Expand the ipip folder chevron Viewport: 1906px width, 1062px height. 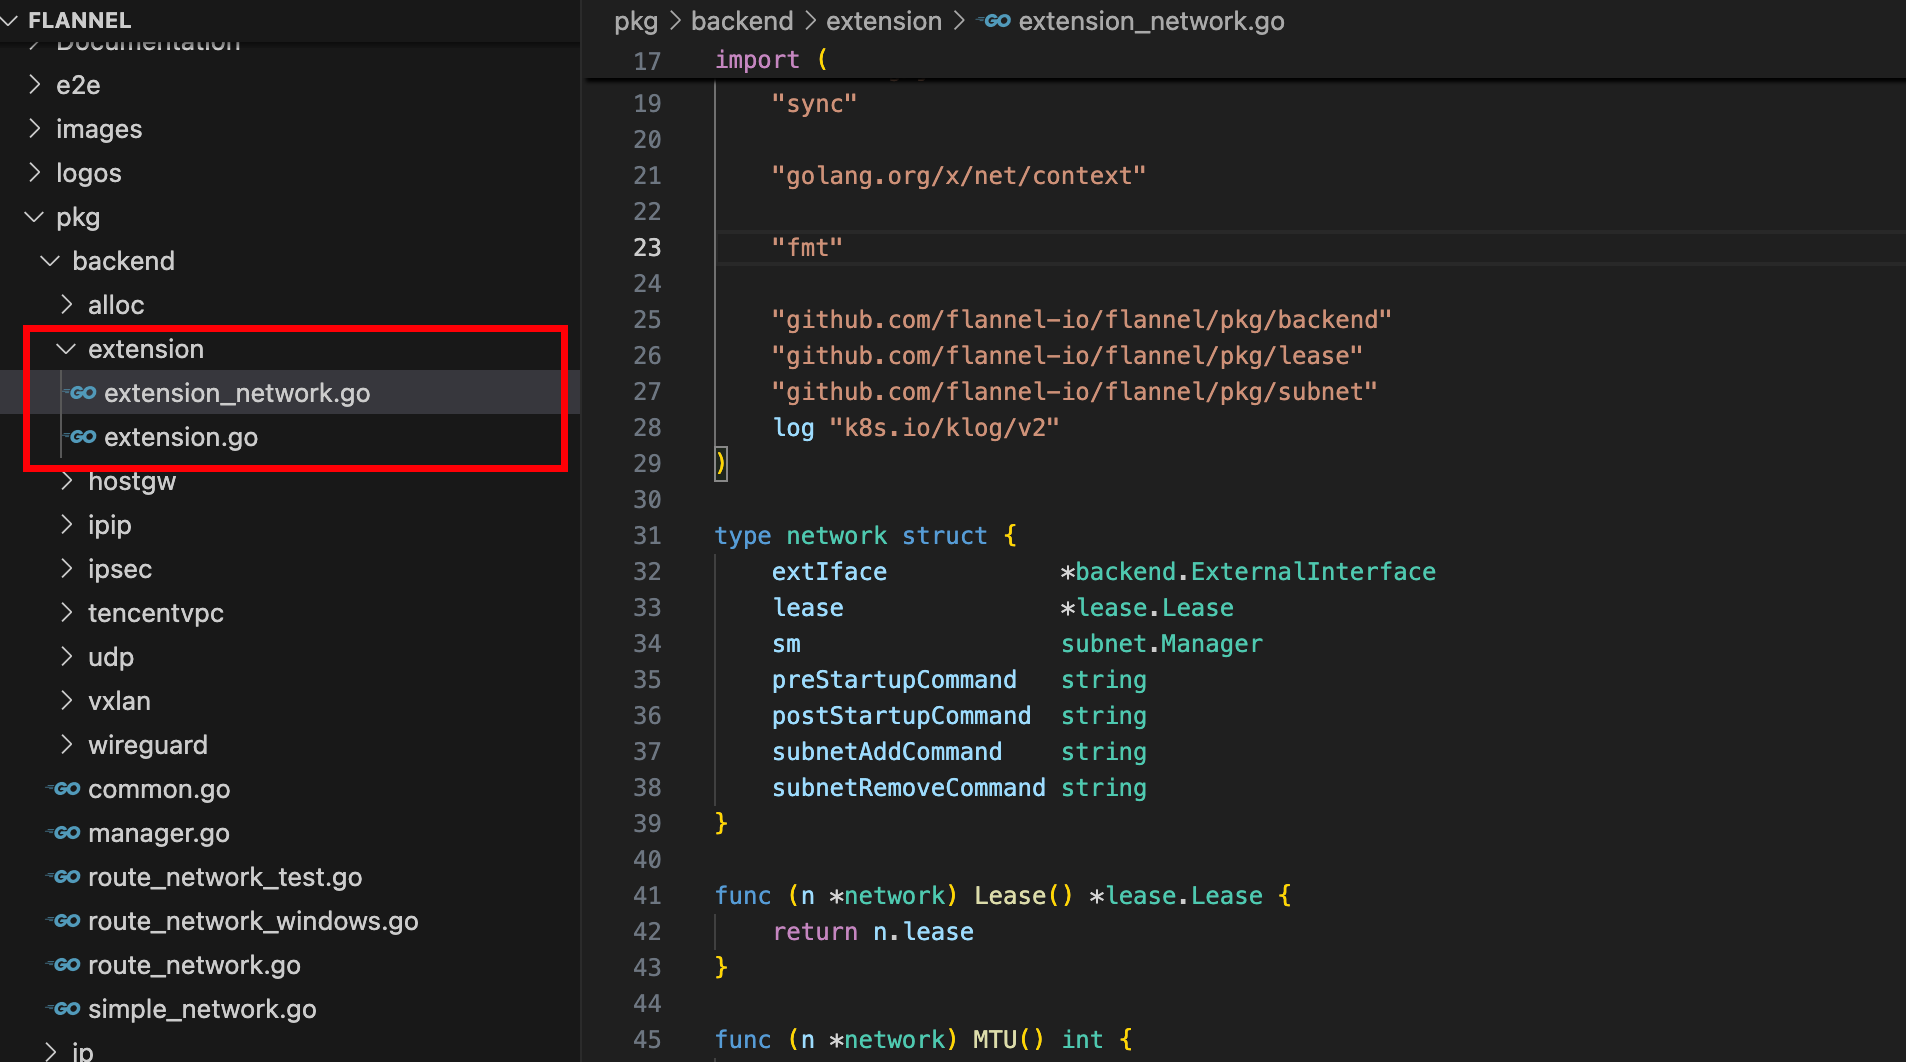click(x=67, y=524)
